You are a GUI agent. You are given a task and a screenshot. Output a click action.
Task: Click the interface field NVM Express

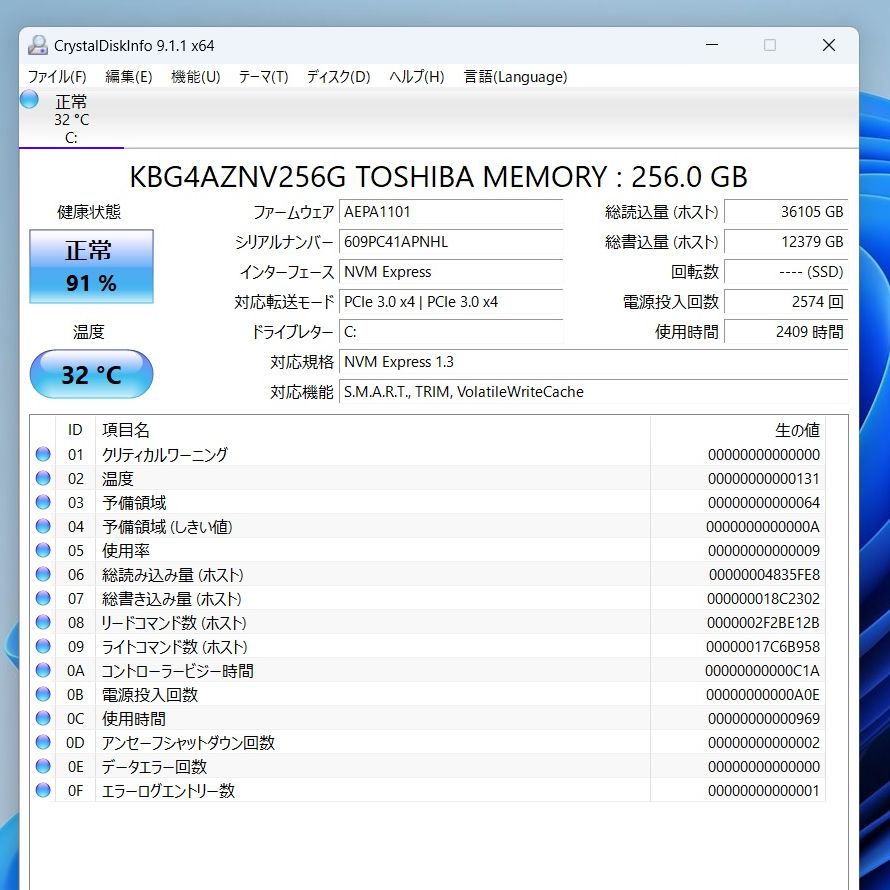point(451,272)
